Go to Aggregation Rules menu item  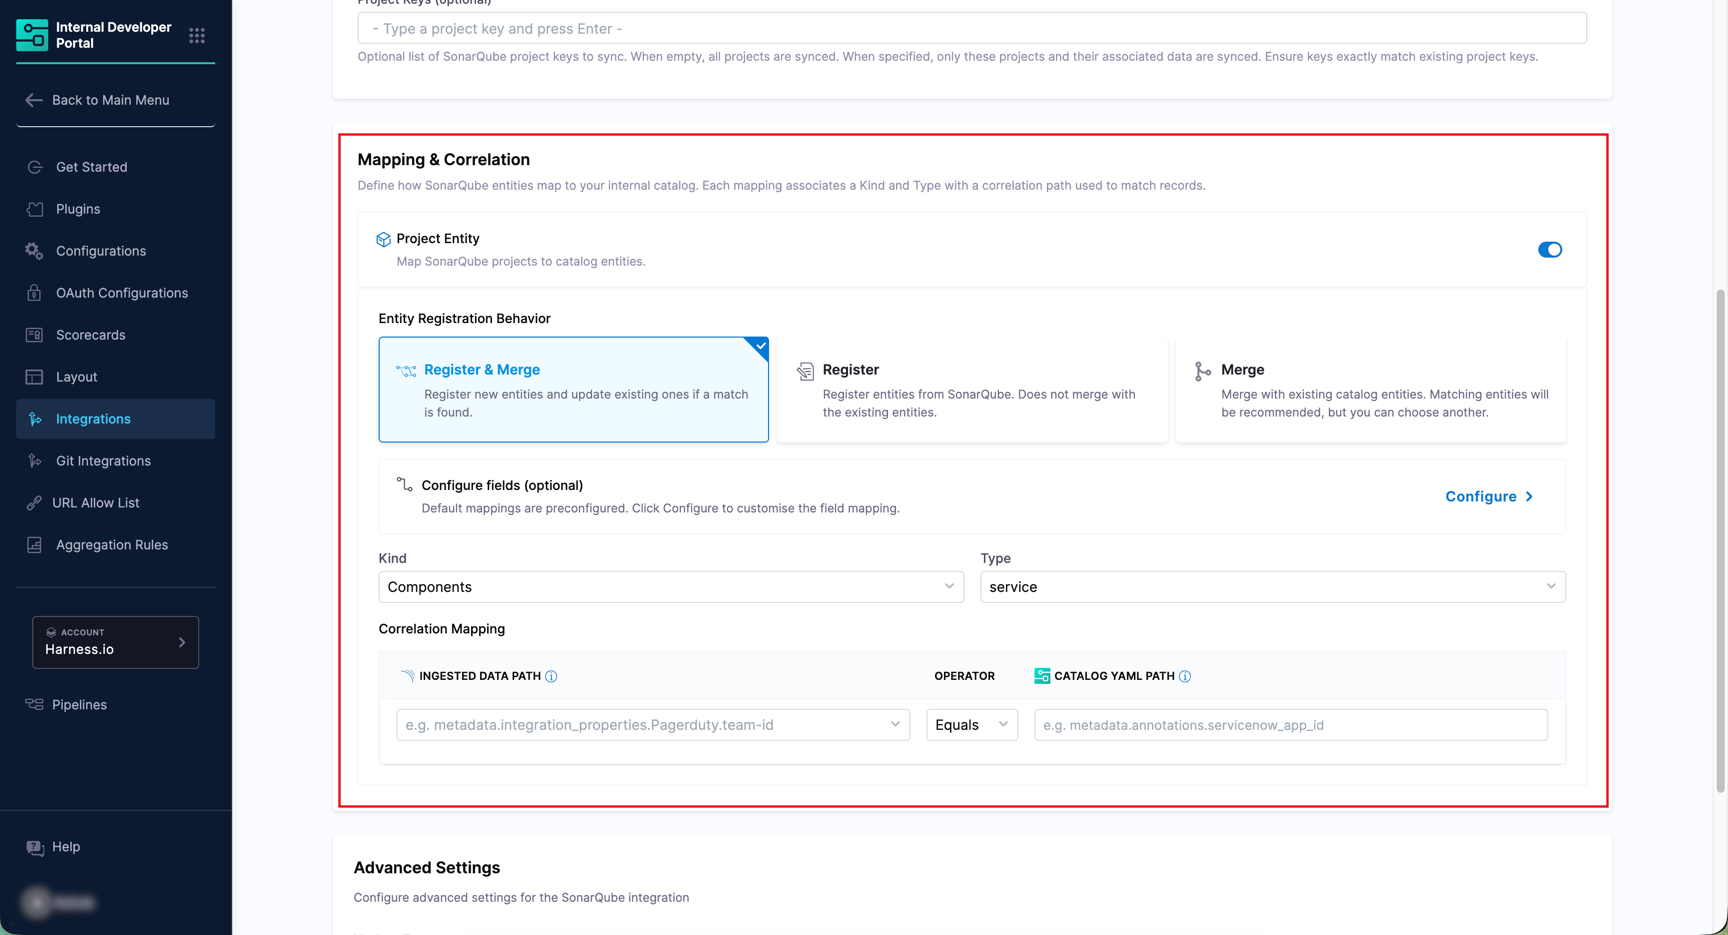pos(111,545)
